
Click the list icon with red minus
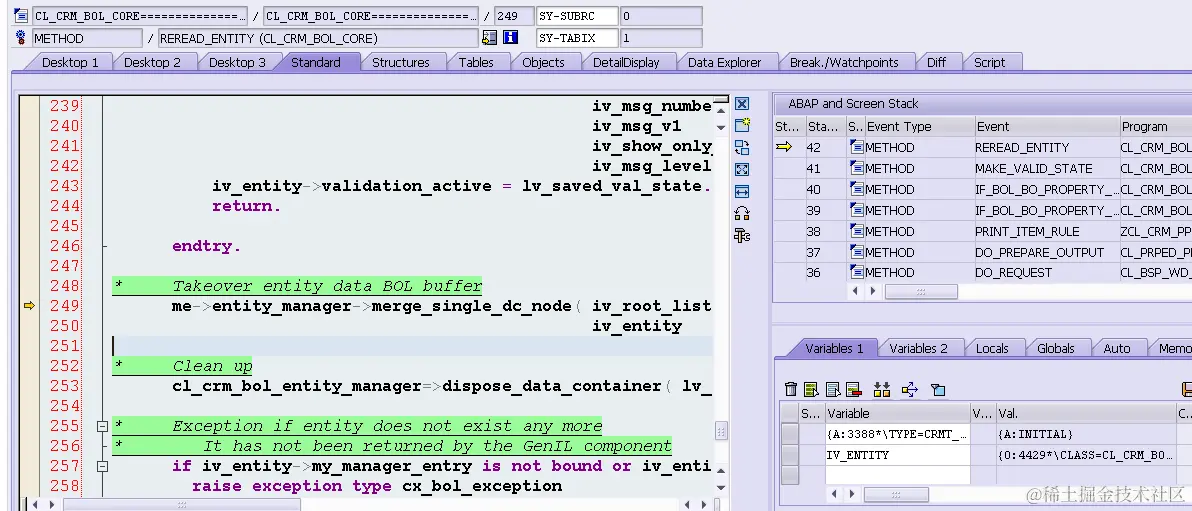click(x=852, y=389)
